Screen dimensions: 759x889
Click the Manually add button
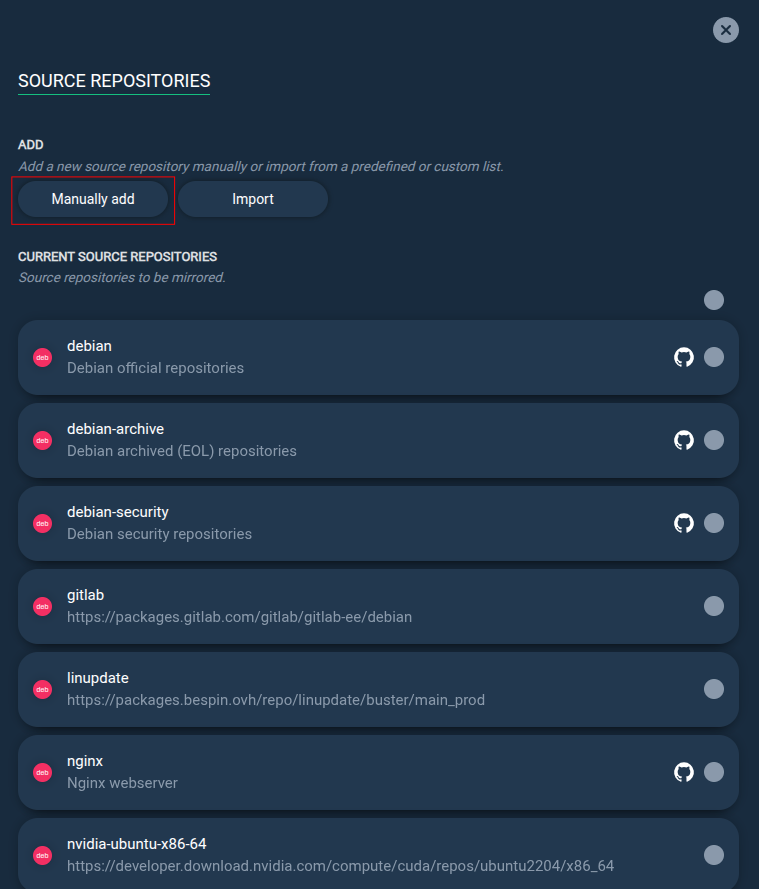[93, 199]
